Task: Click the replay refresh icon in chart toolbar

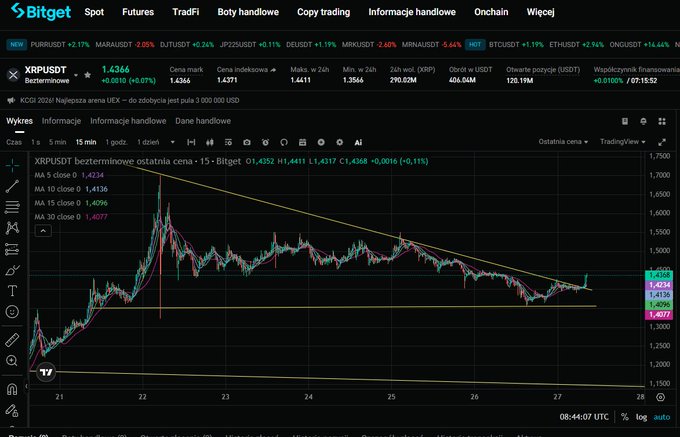Action: click(x=284, y=142)
